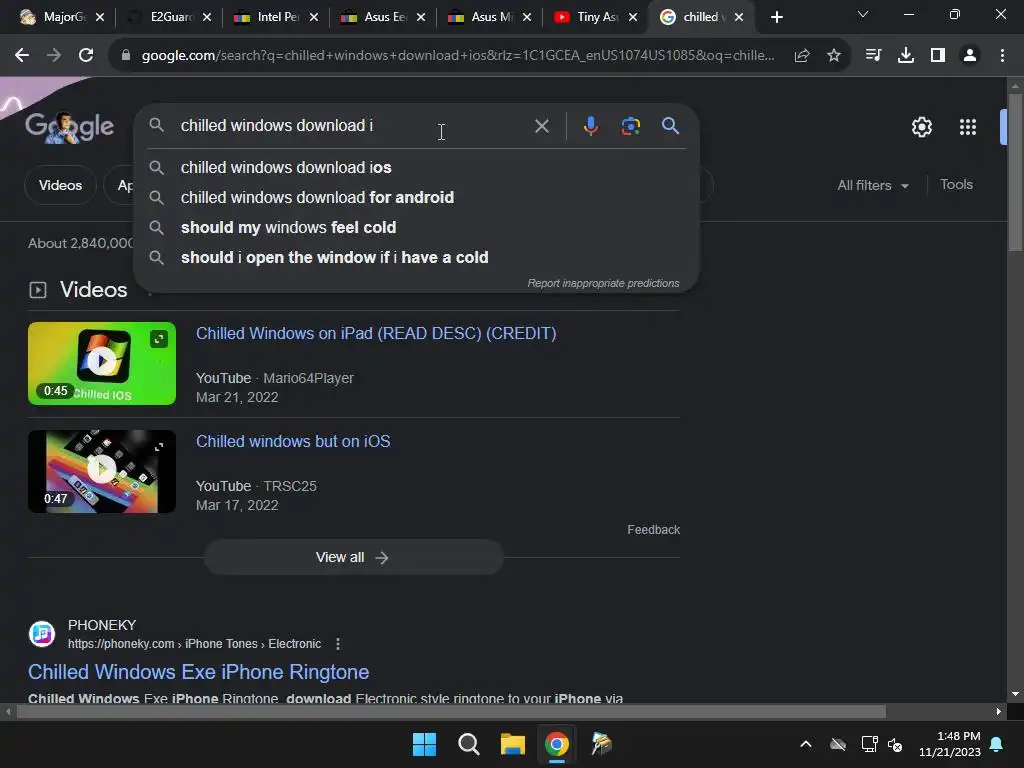Reload the current page

(86, 56)
